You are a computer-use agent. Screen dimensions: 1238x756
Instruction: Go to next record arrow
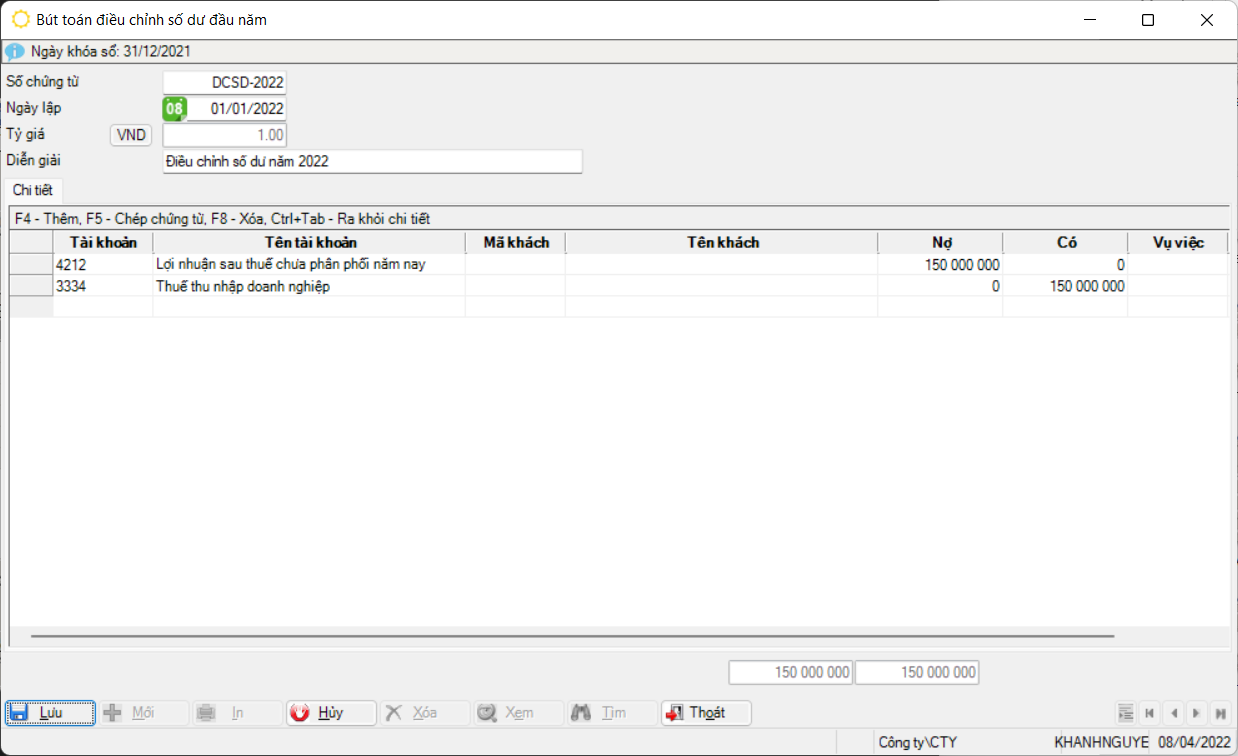(x=1196, y=713)
